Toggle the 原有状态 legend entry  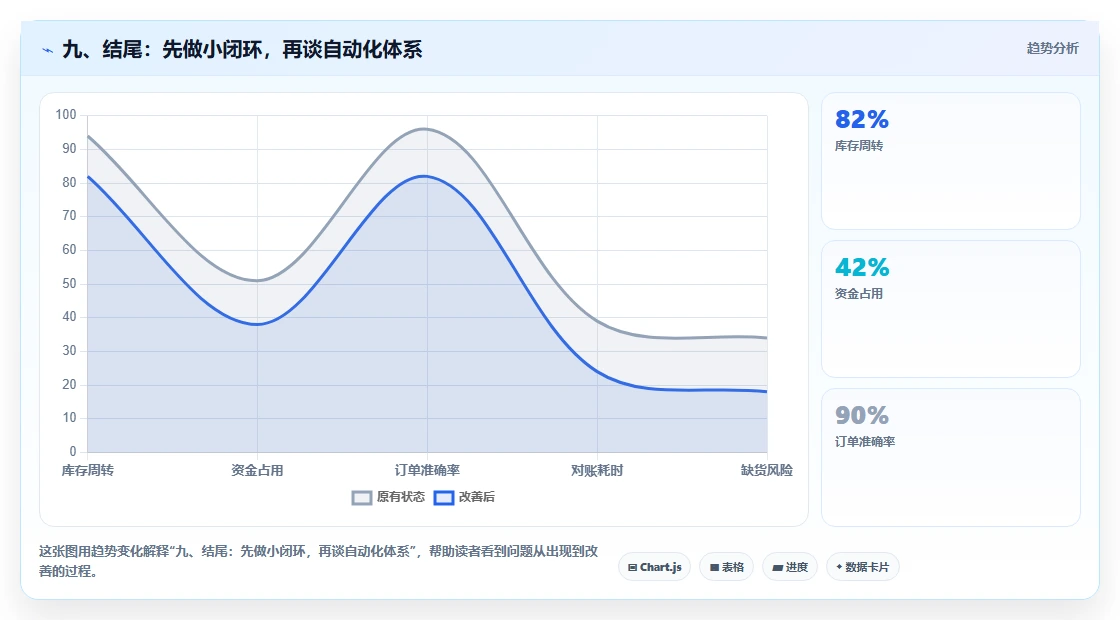click(x=388, y=497)
